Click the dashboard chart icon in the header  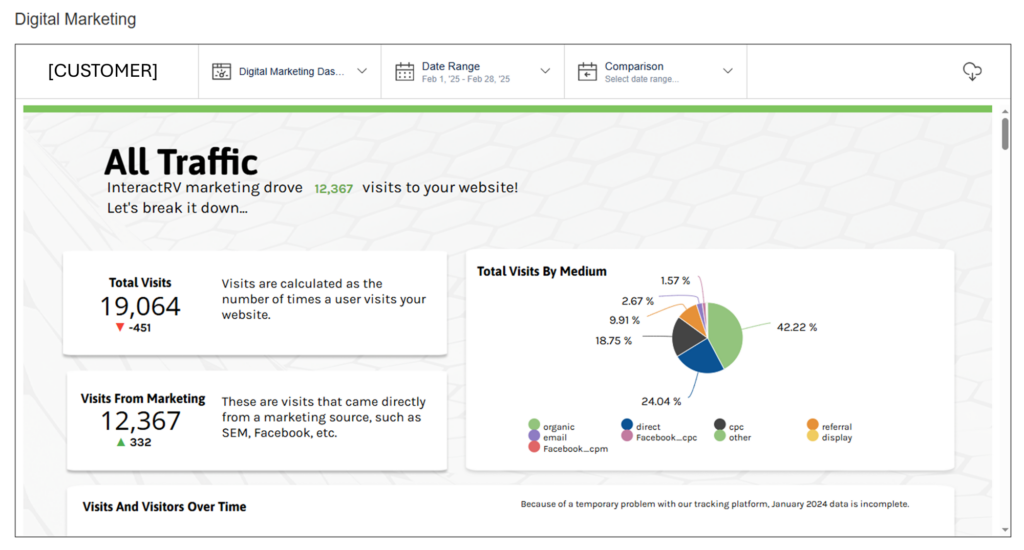(221, 71)
